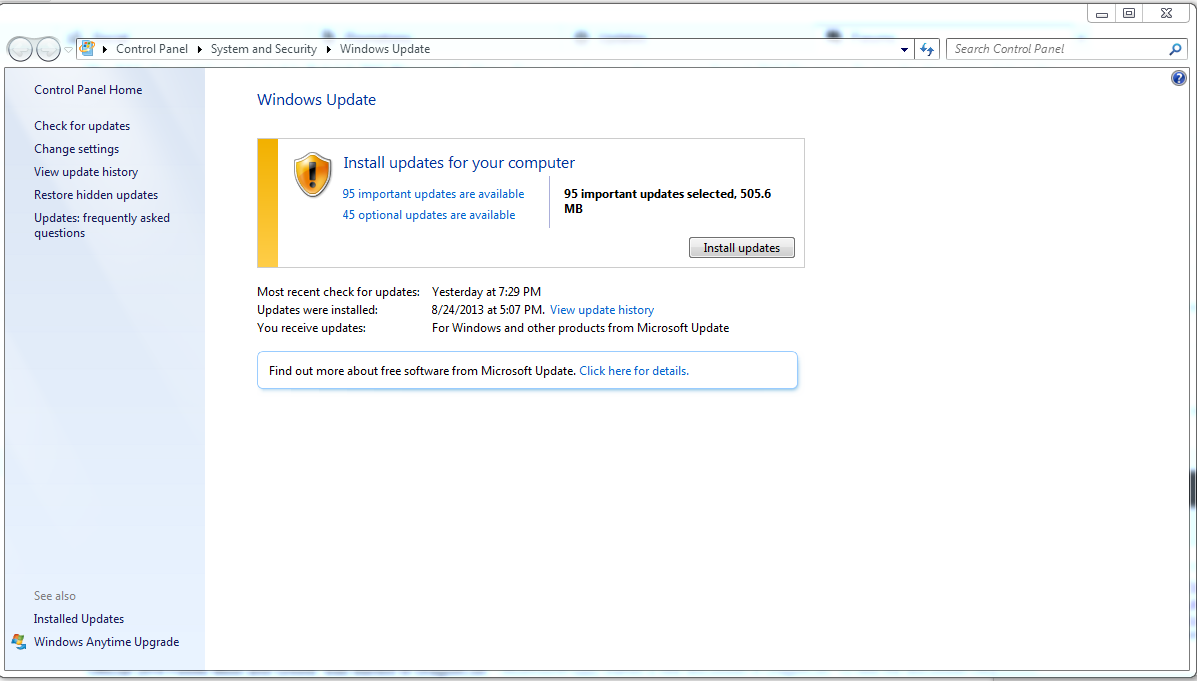Open Restore hidden updates
1197x681 pixels.
(96, 195)
